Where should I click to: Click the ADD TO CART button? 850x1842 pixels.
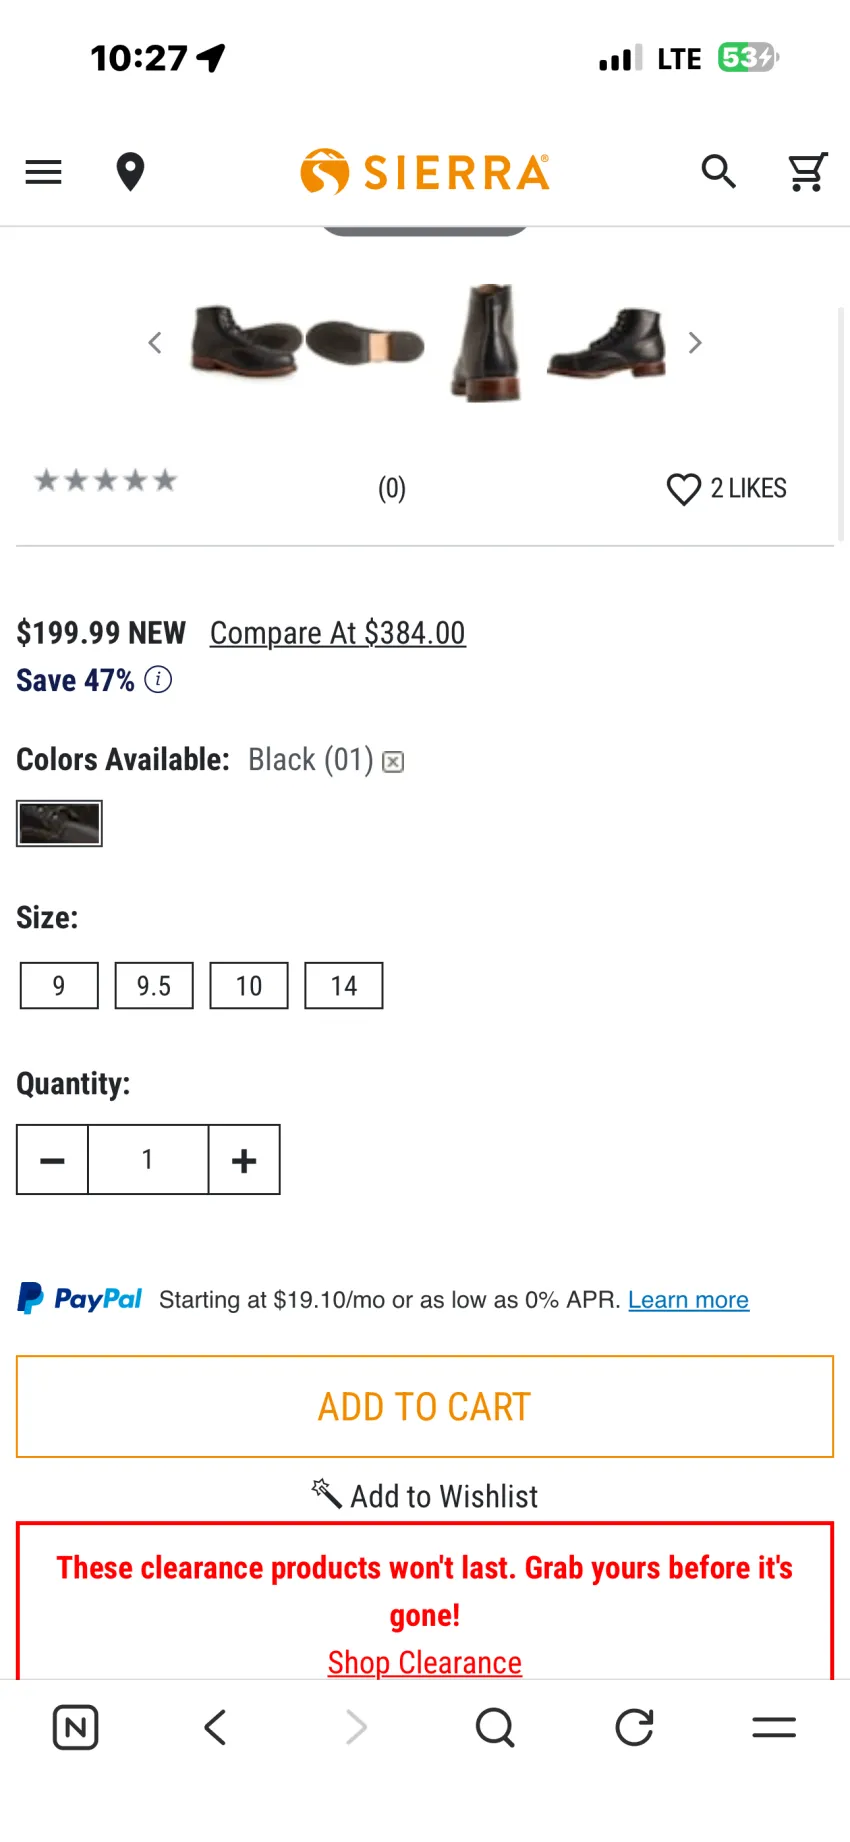tap(425, 1407)
